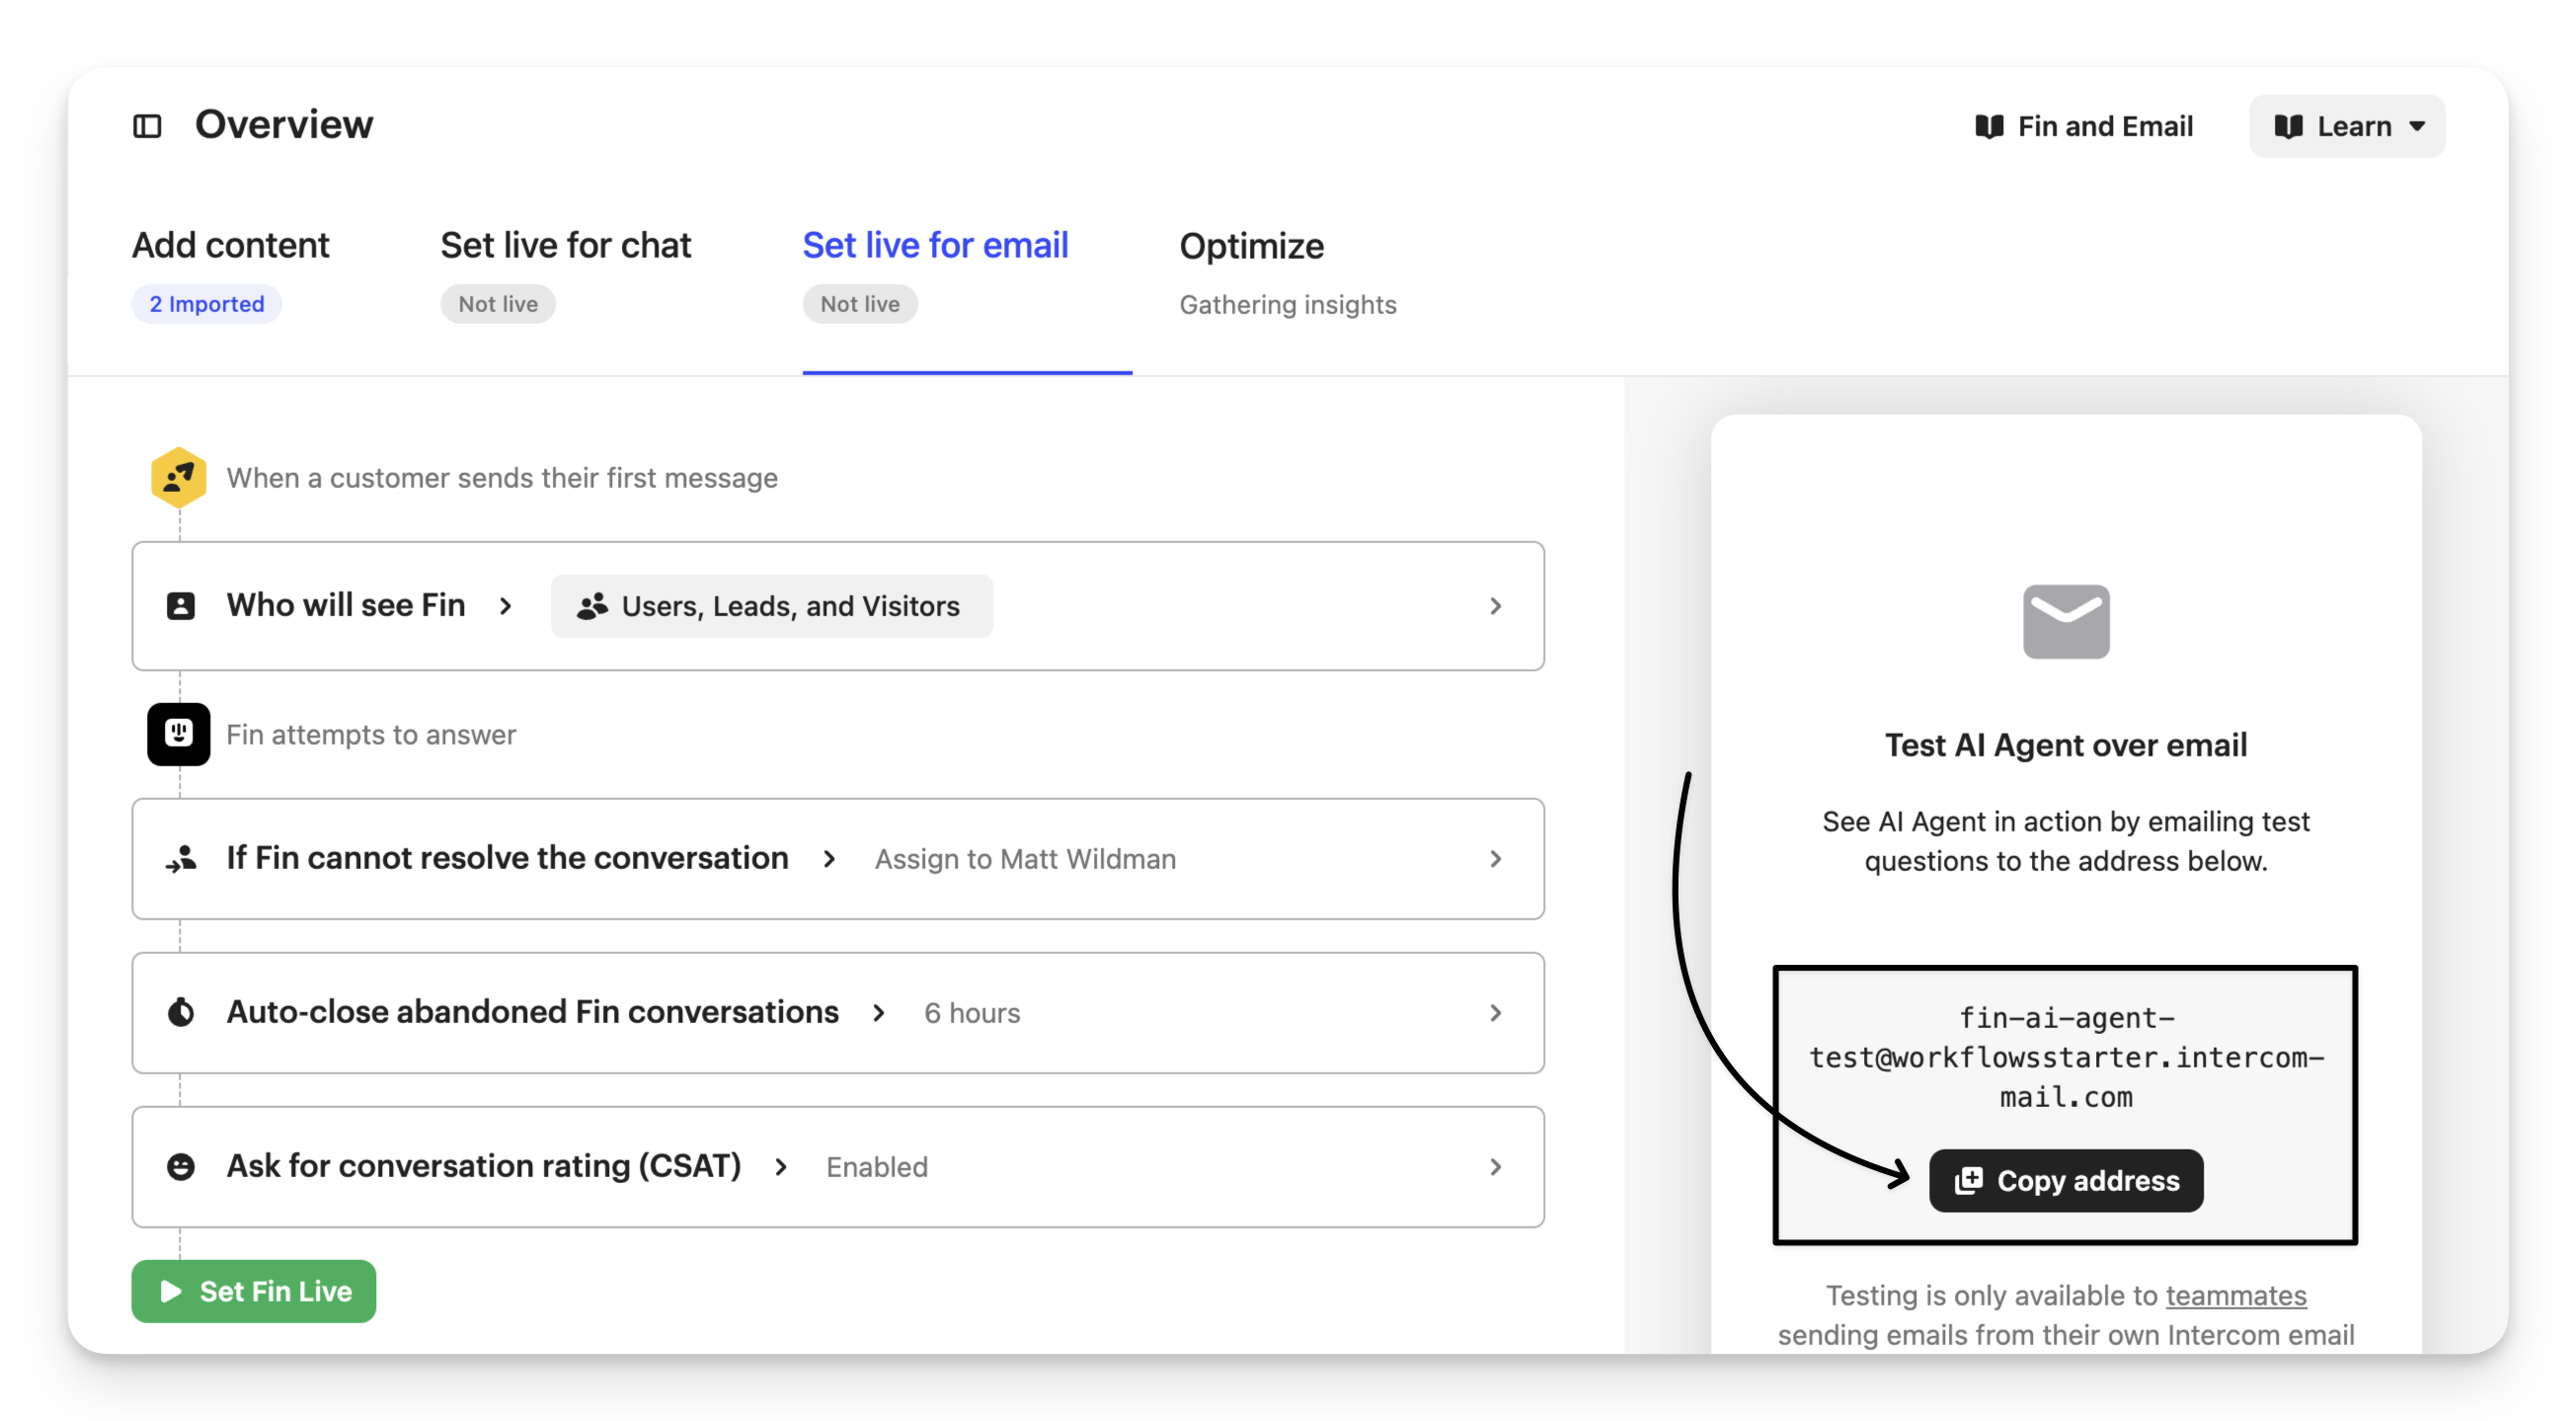Click the Overview page title
Viewport: 2576px width, 1421px height.
point(284,125)
